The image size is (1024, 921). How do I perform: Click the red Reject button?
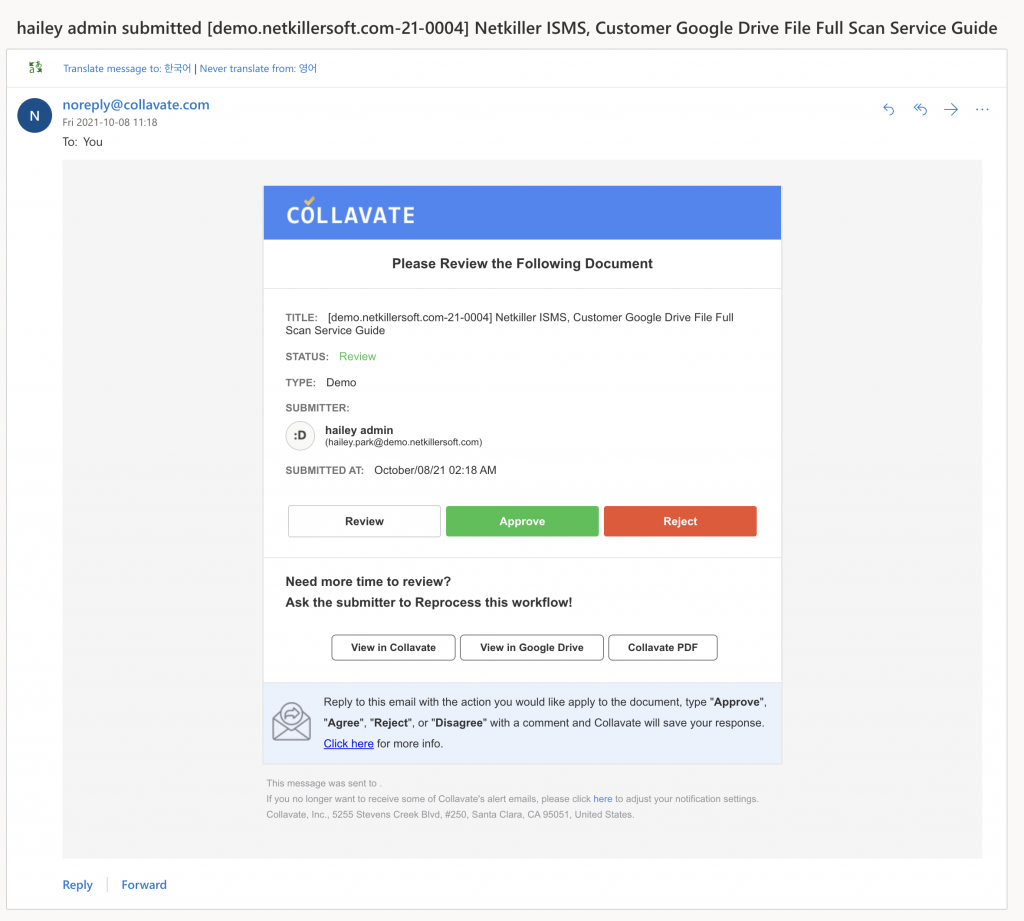click(x=680, y=521)
